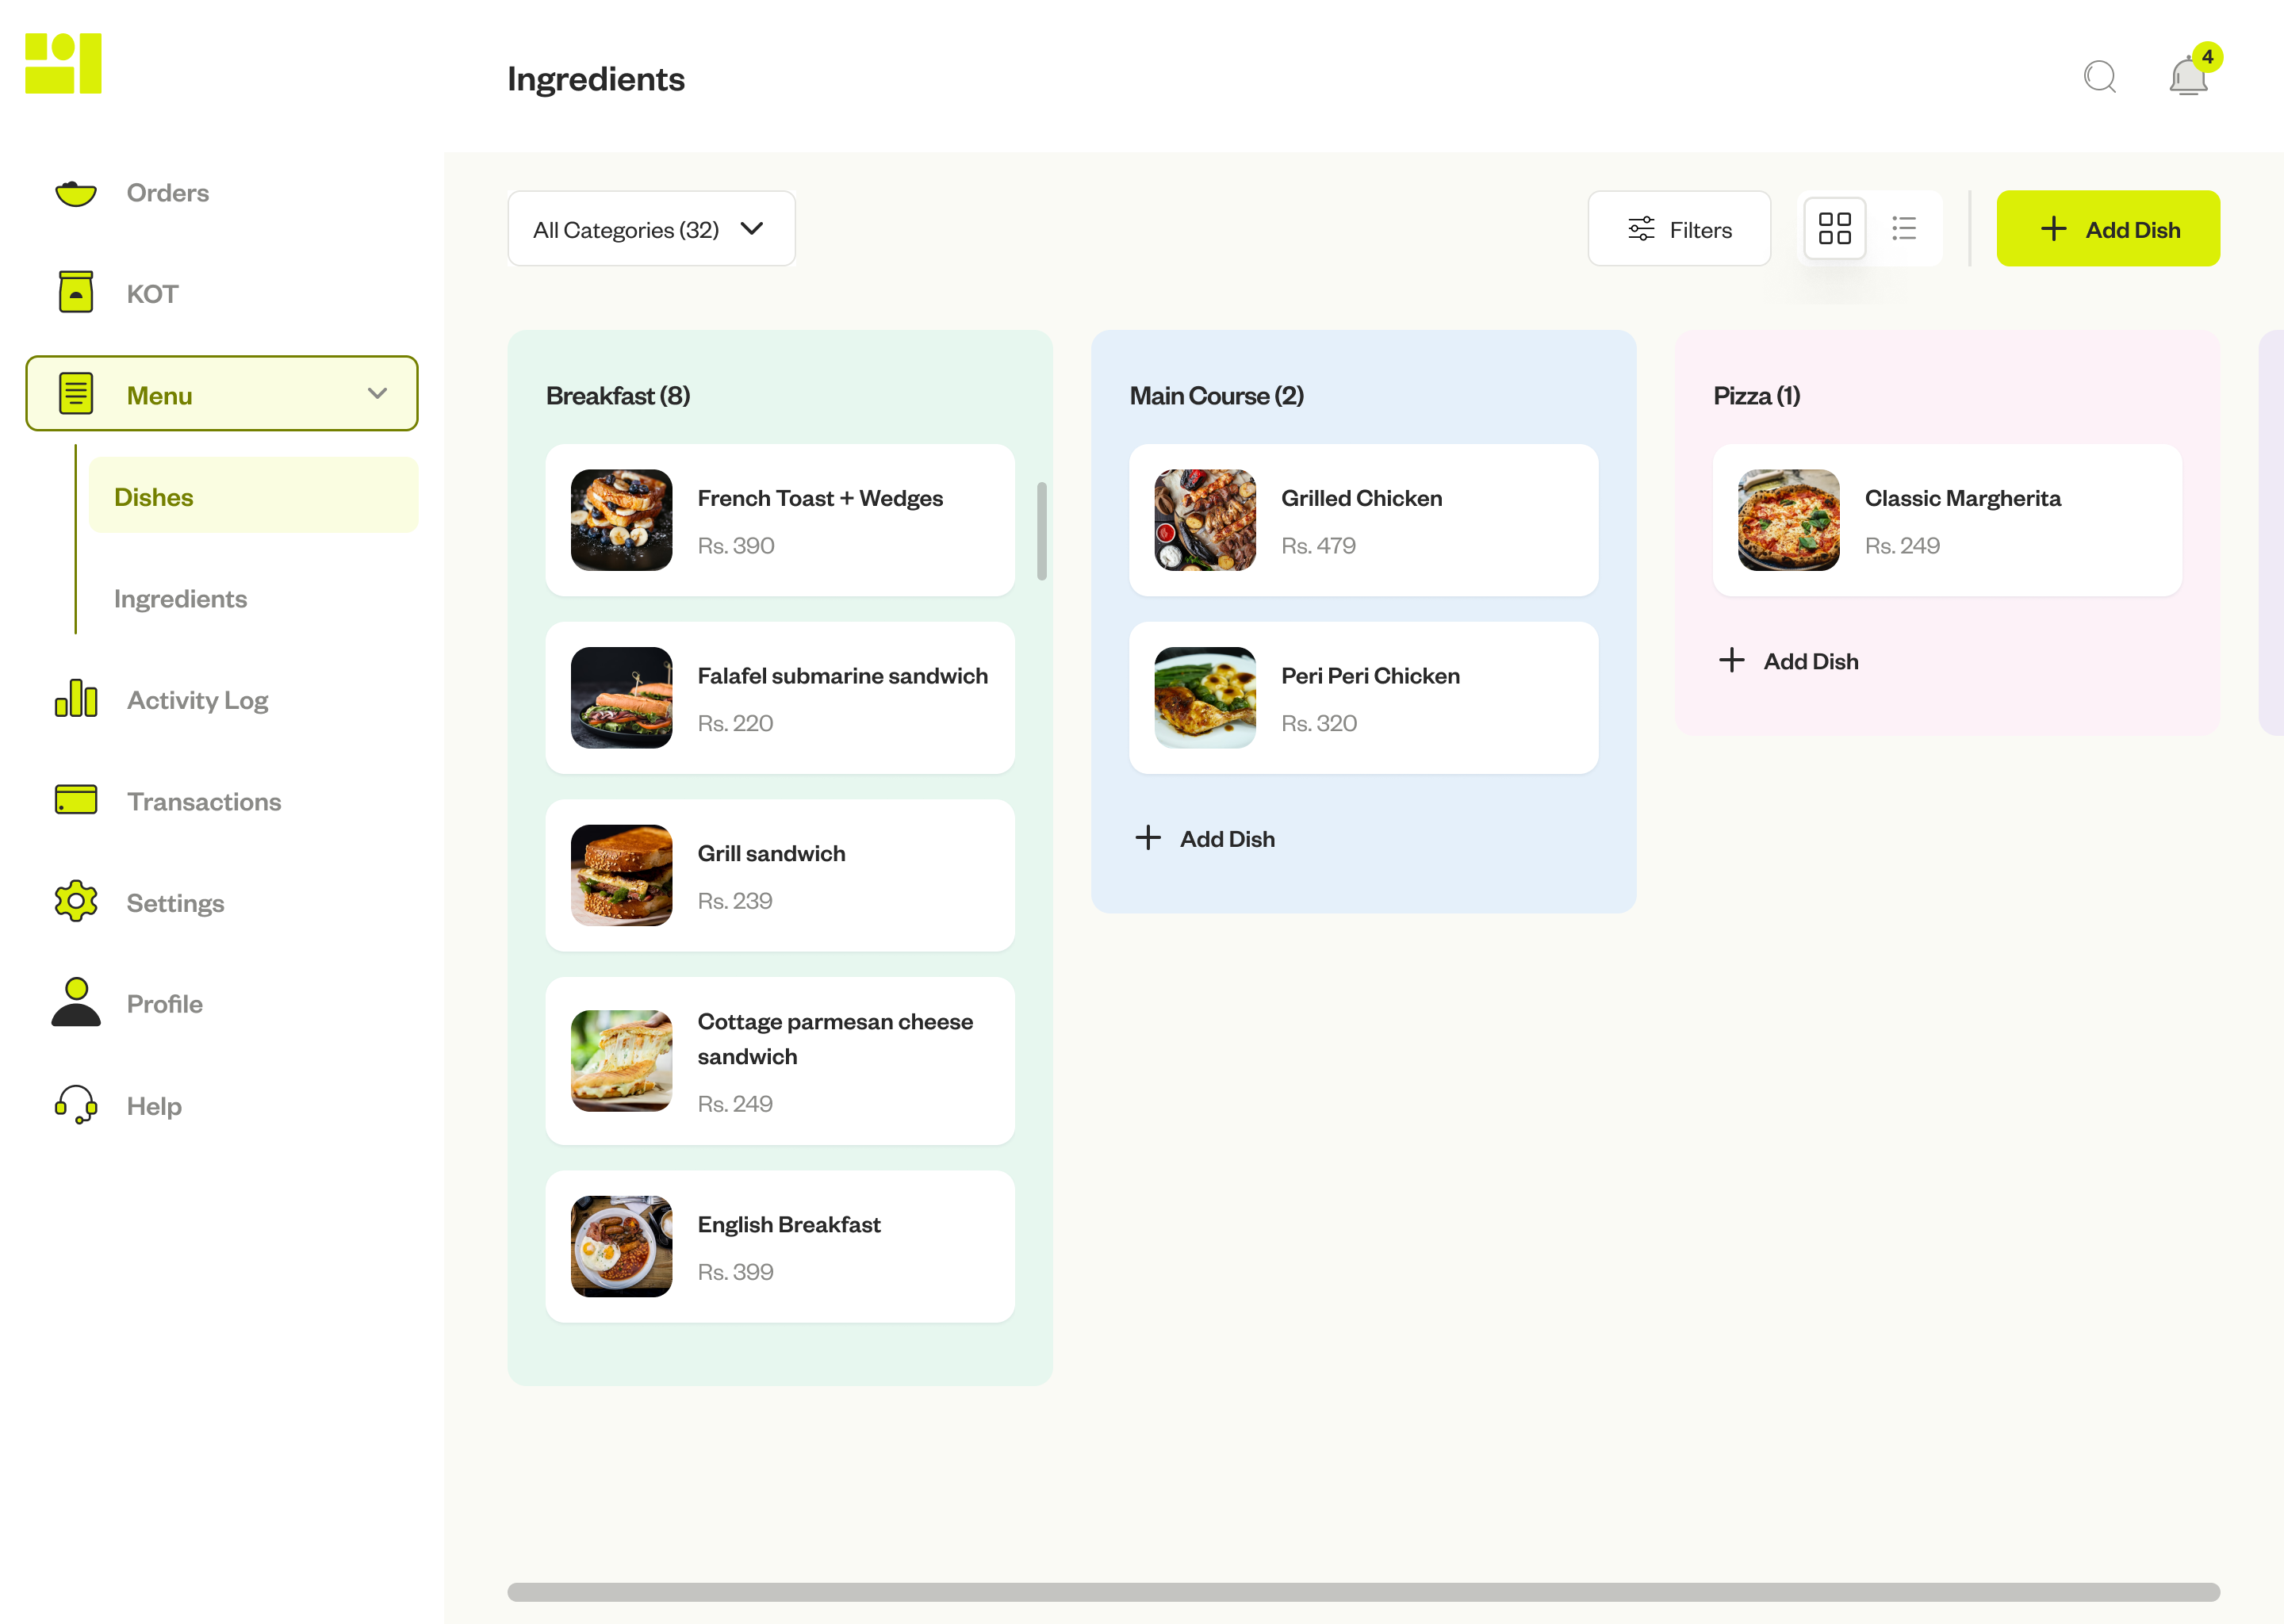Add Dish under Pizza label
Viewport: 2284px width, 1624px height.
[1811, 661]
